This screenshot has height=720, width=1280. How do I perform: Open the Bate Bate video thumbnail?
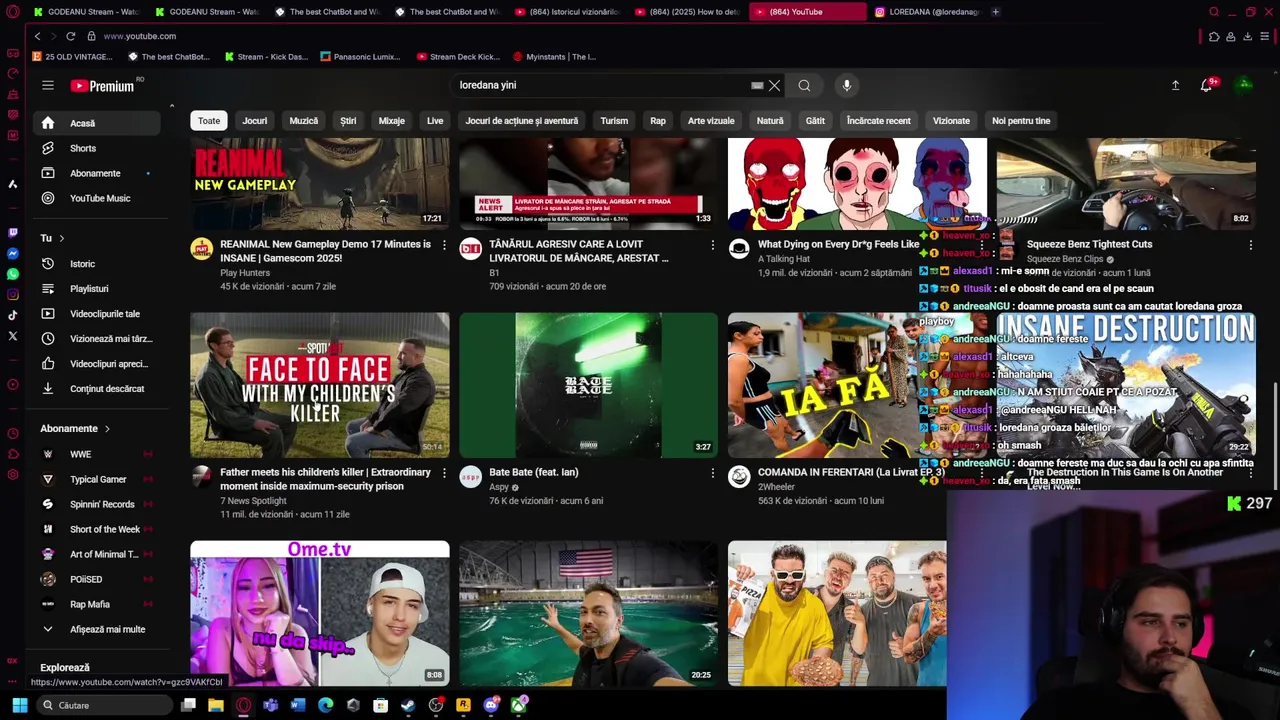click(588, 385)
